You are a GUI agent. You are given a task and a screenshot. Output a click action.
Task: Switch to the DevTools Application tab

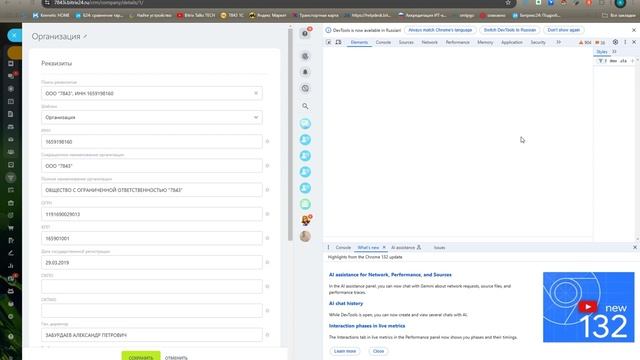pyautogui.click(x=512, y=42)
